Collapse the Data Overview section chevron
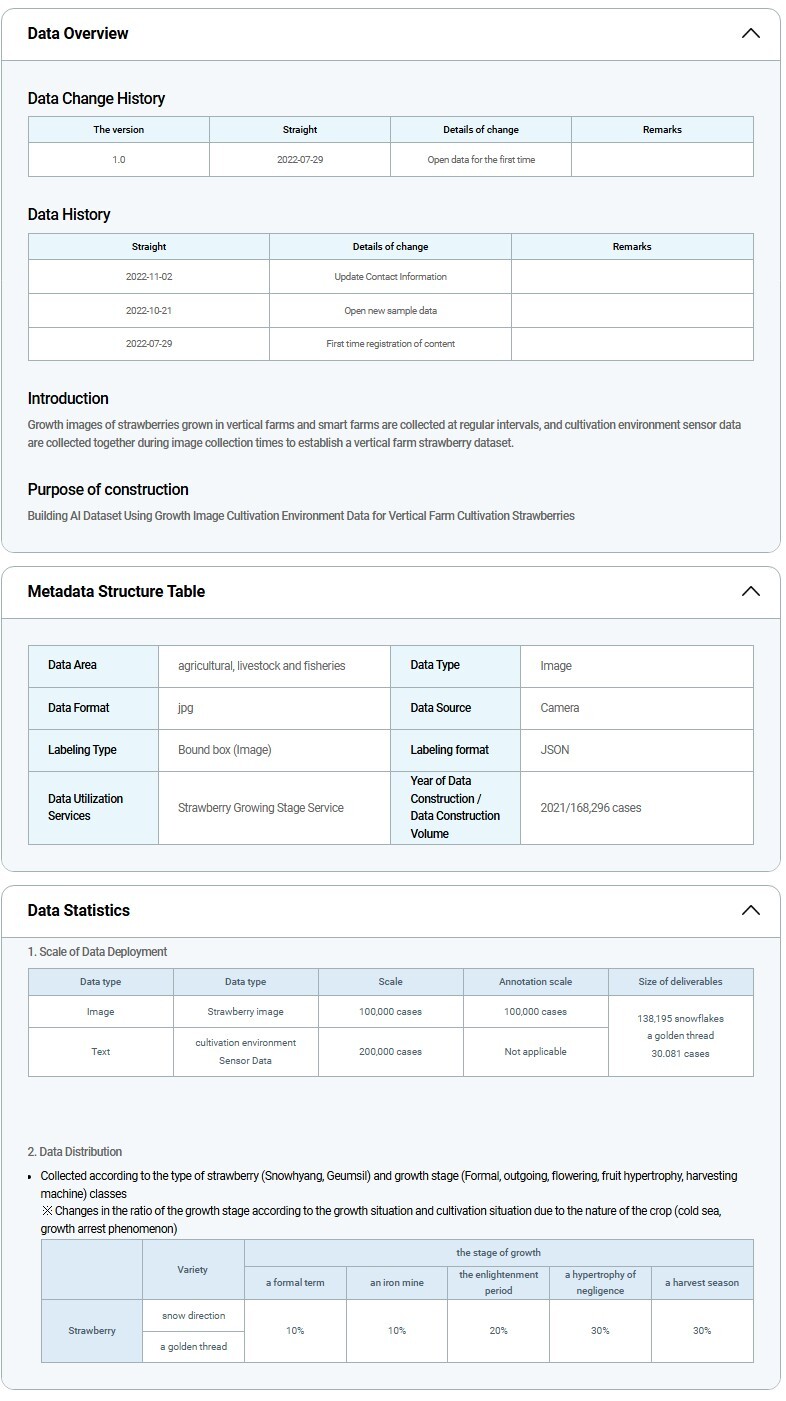The image size is (786, 1401). [x=750, y=33]
